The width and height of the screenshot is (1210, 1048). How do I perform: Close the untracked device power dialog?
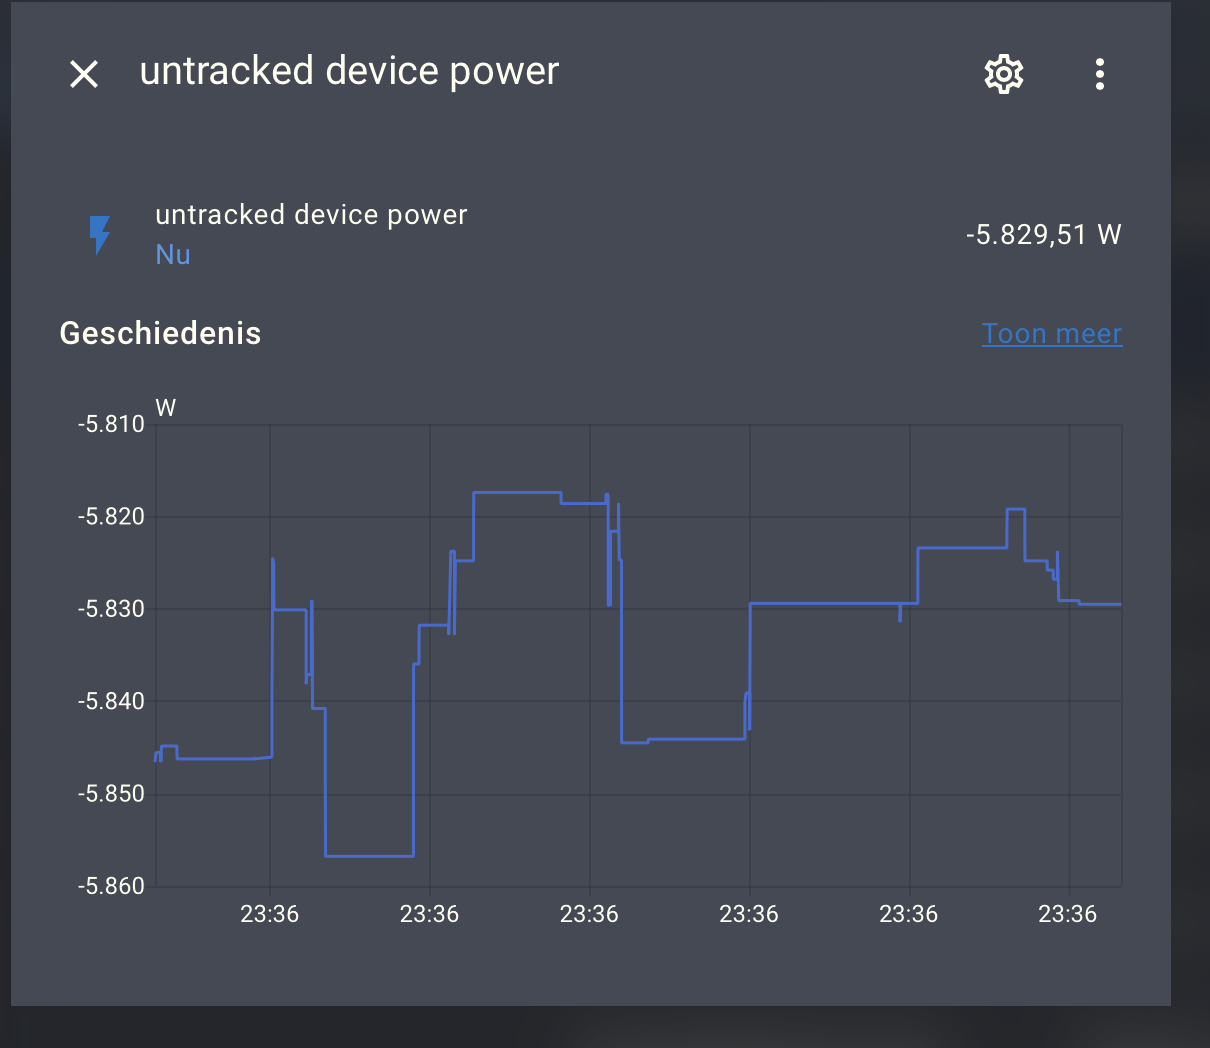click(x=84, y=73)
